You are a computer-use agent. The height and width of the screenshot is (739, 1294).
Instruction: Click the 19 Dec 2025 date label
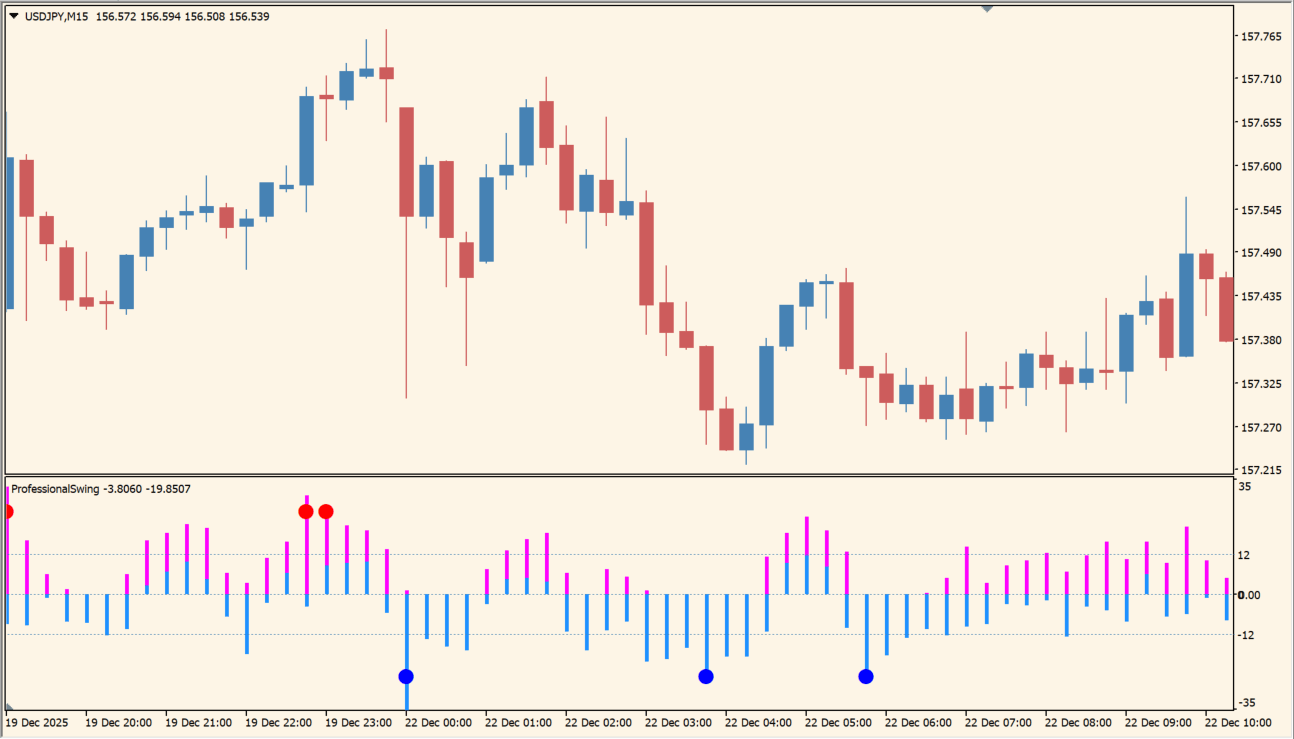(38, 722)
